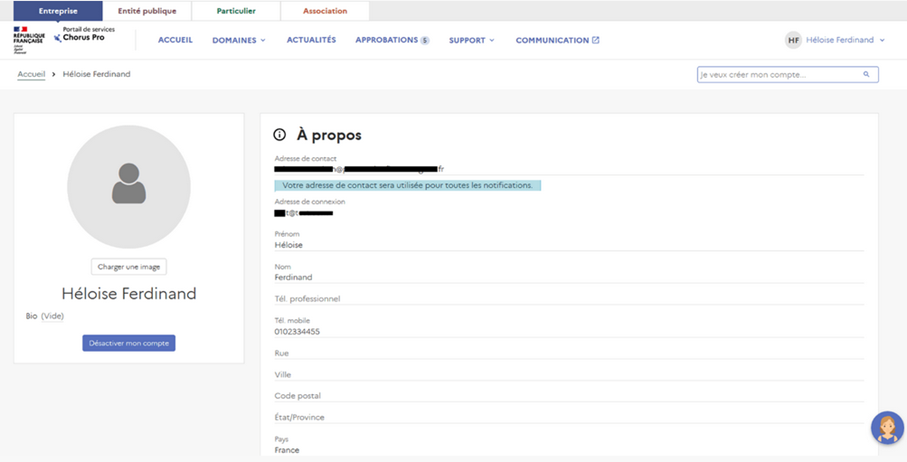The width and height of the screenshot is (907, 462).
Task: Click the À propos info icon
Action: [x=280, y=135]
